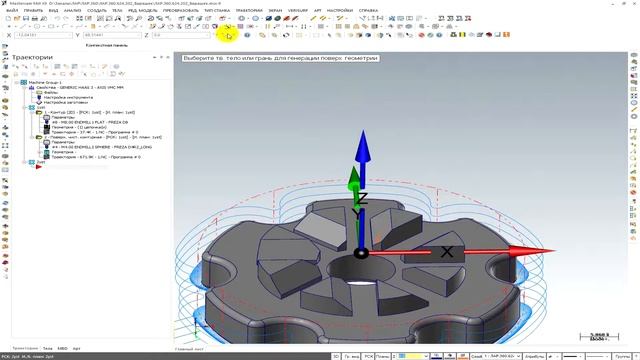
Task: Select the Machine Group-1 tree node
Action: pos(45,82)
